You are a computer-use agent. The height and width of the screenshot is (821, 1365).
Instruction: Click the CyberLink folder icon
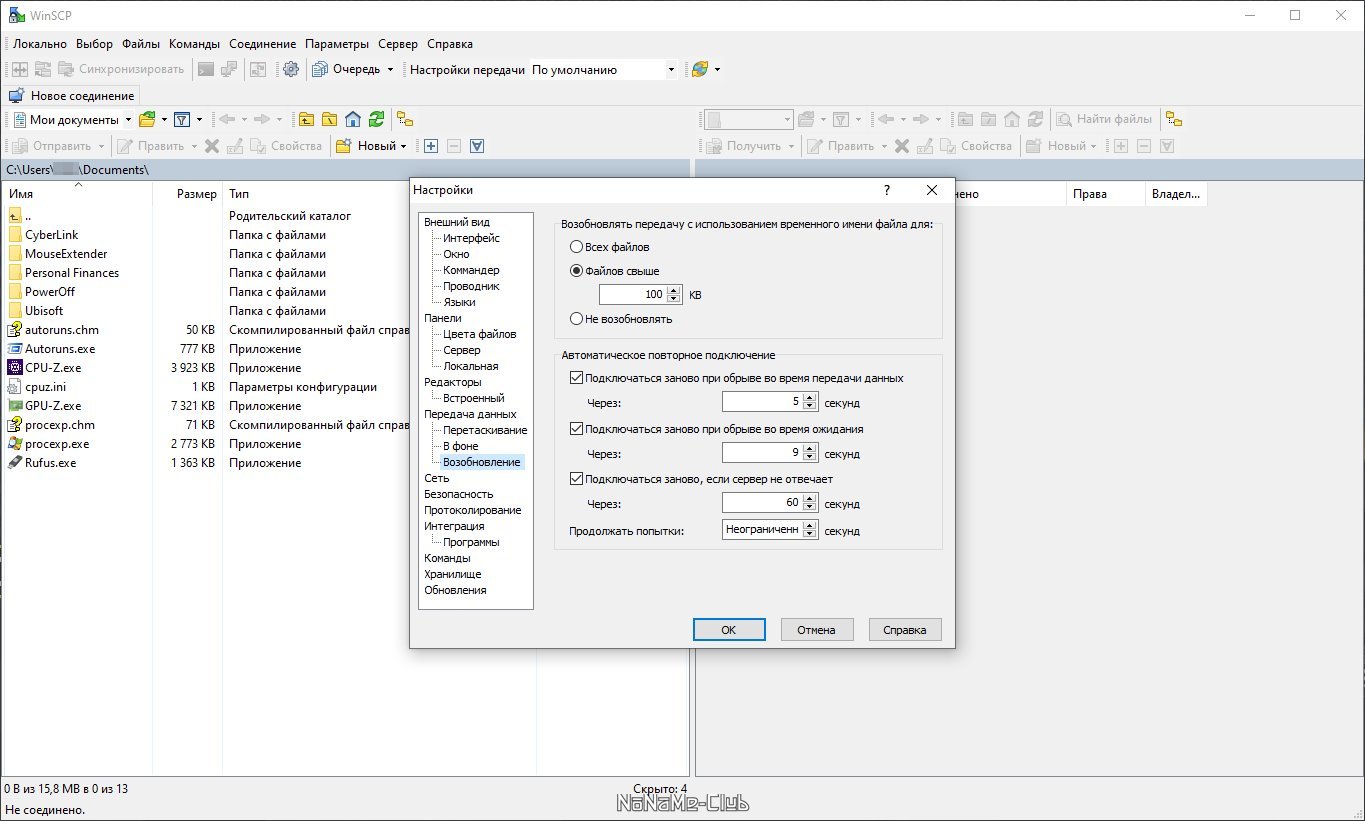[x=15, y=235]
